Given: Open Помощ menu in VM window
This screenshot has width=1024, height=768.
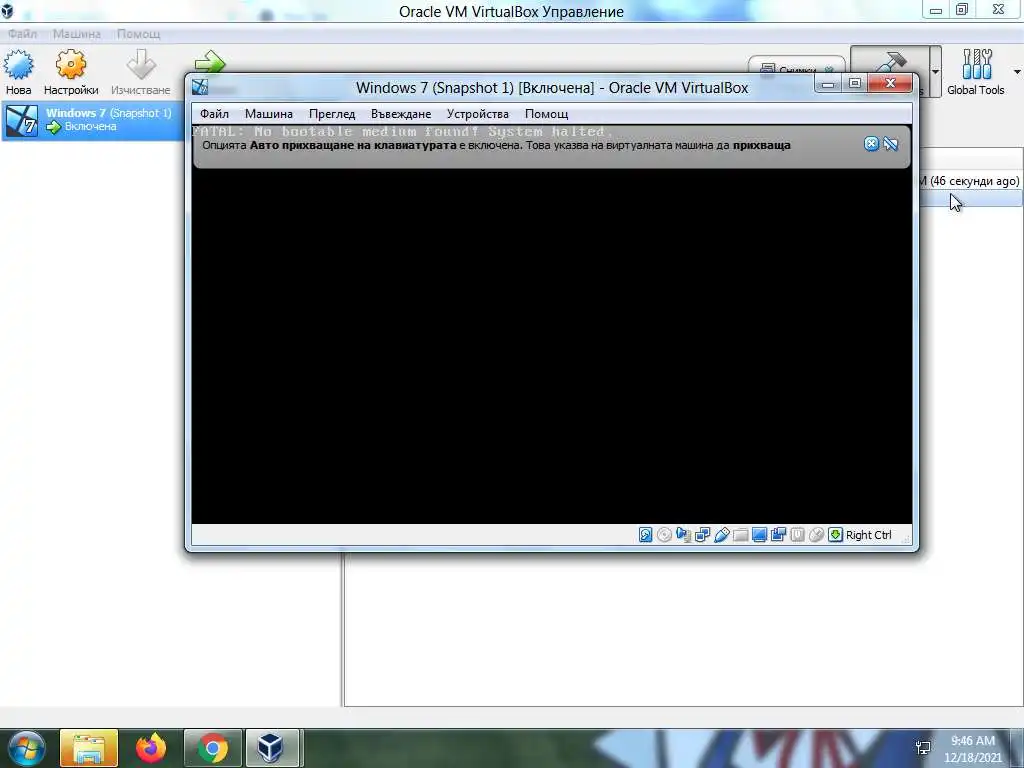Looking at the screenshot, I should (546, 114).
